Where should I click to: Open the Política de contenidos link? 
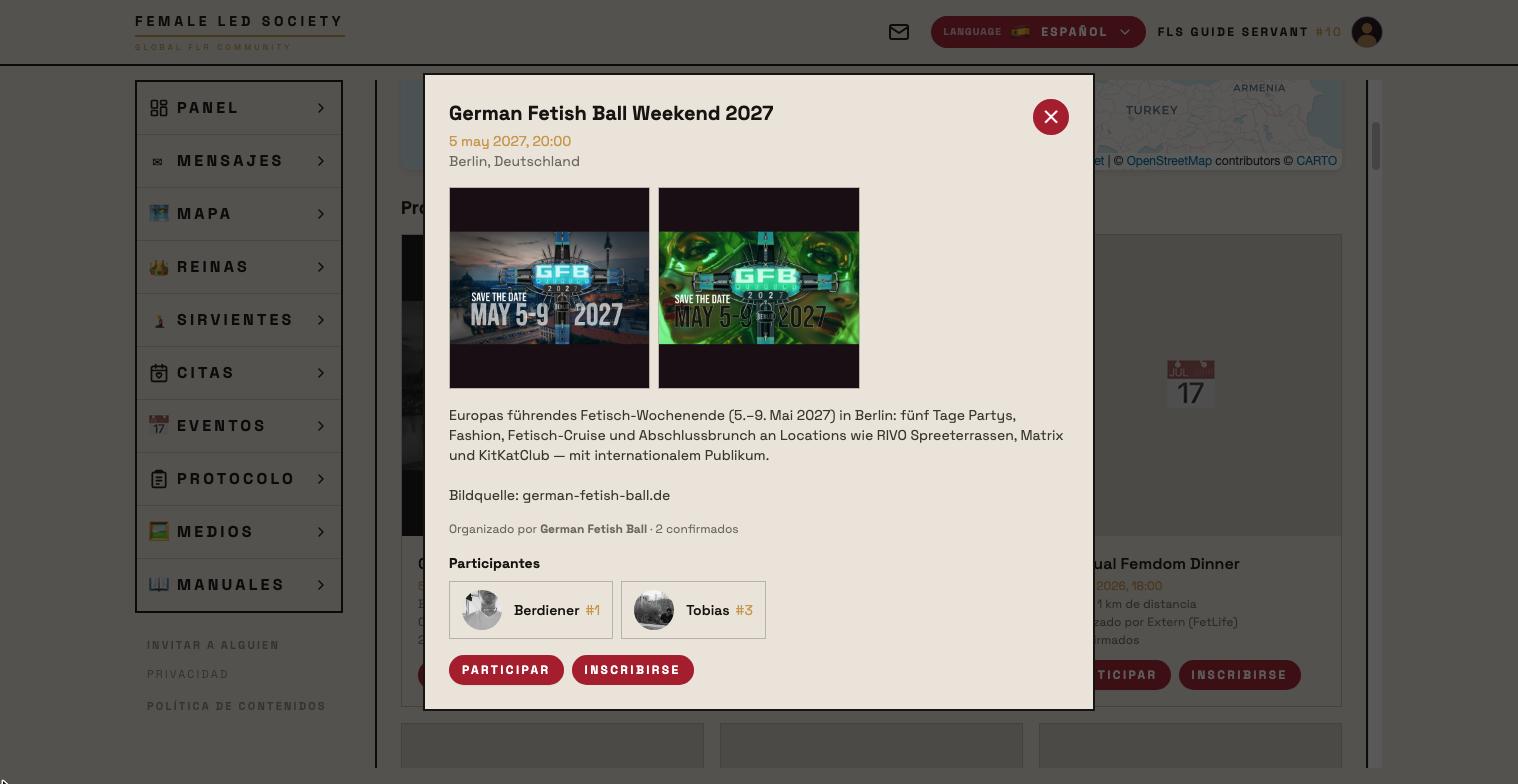point(236,706)
